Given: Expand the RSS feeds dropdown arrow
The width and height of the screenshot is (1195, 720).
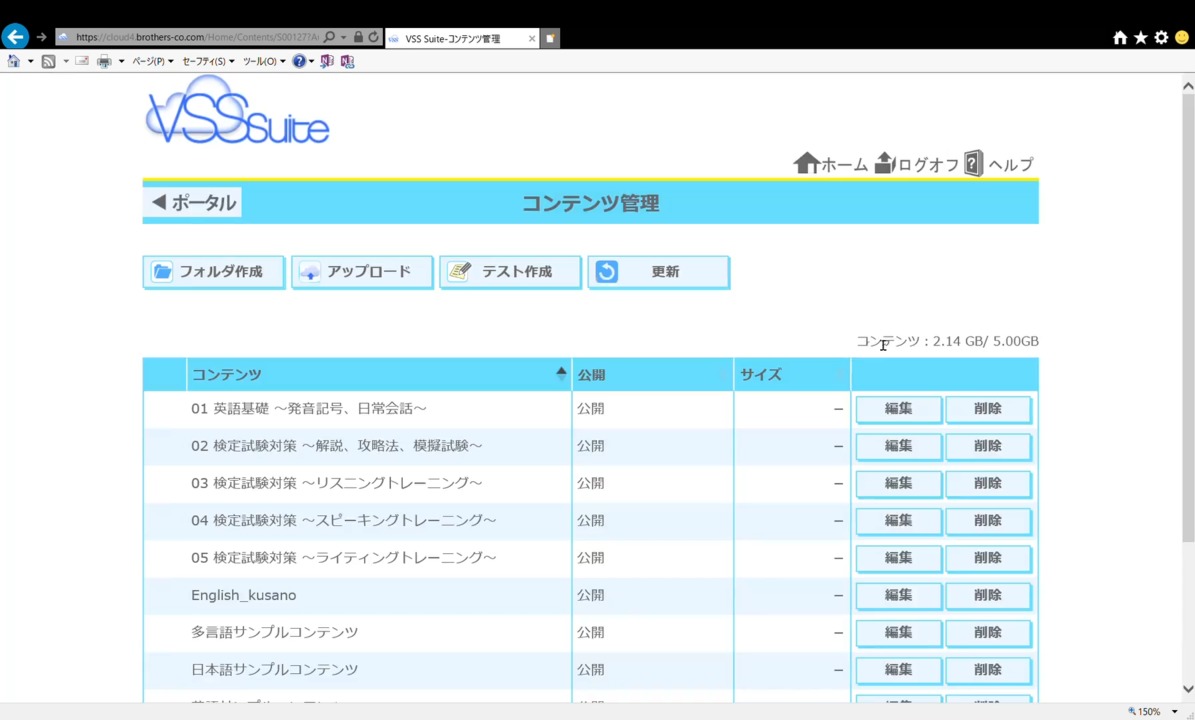Looking at the screenshot, I should tap(66, 61).
